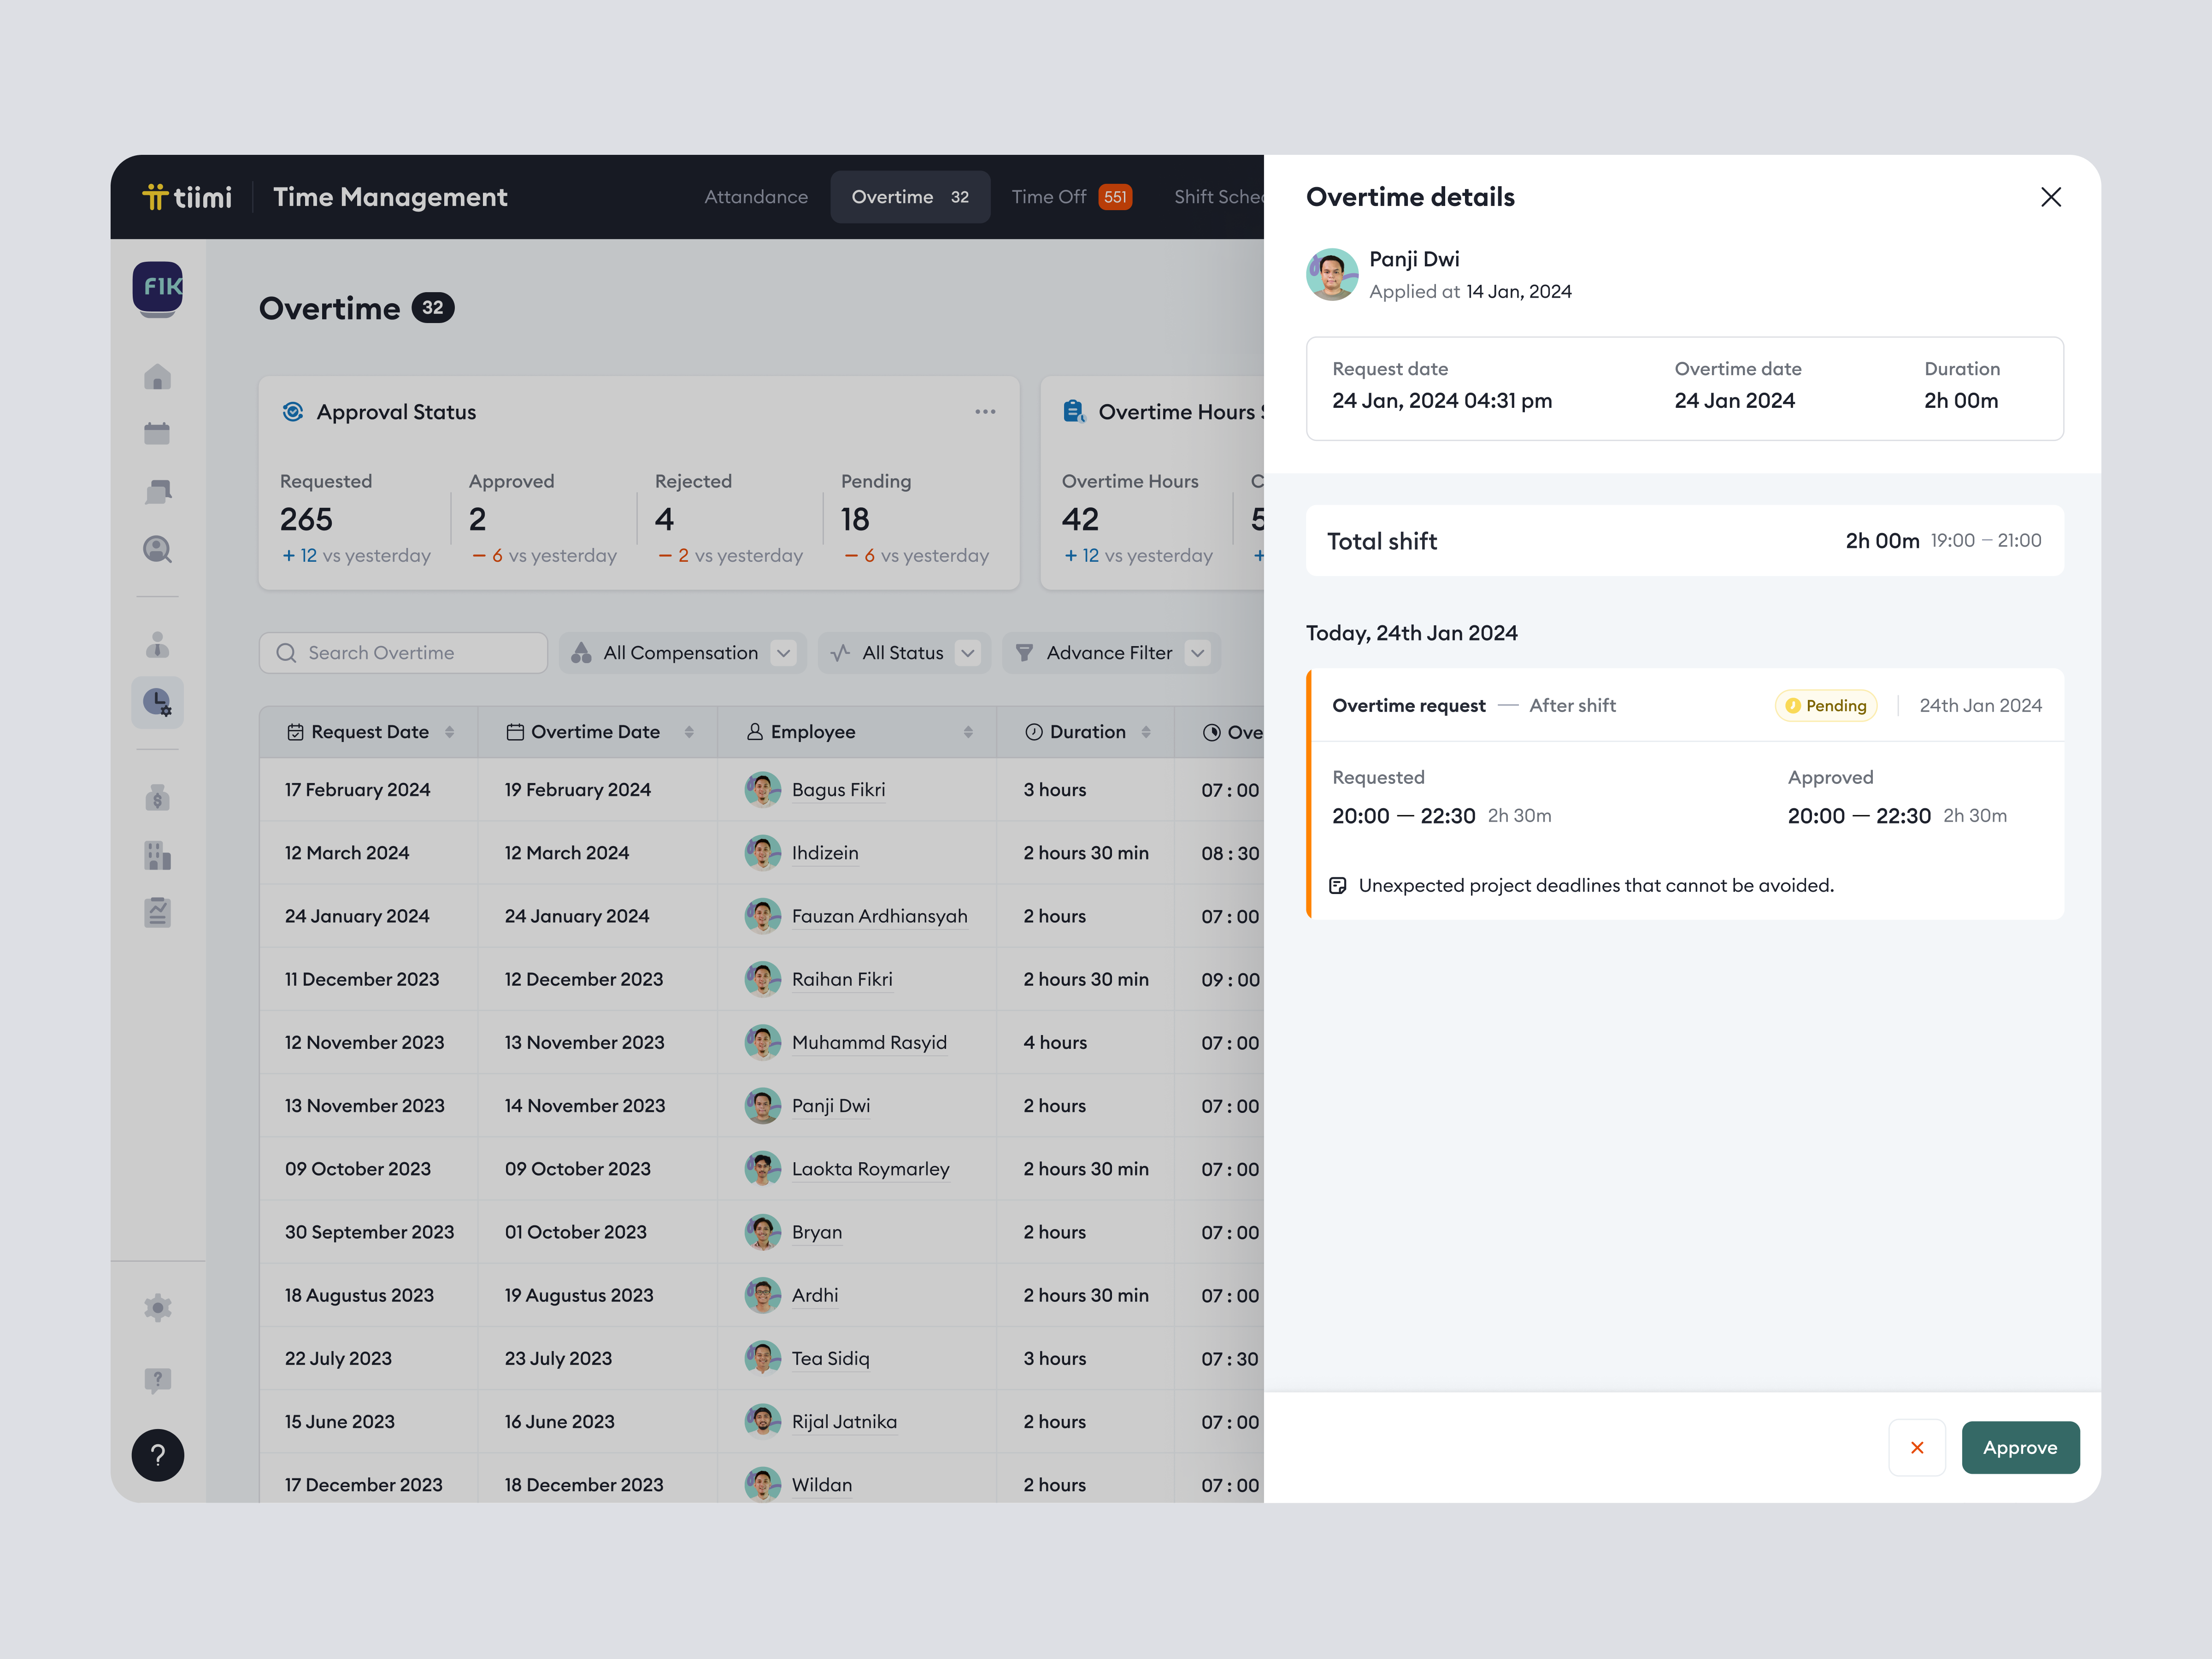The image size is (2212, 1659).
Task: Open the help question mark button
Action: point(157,1455)
